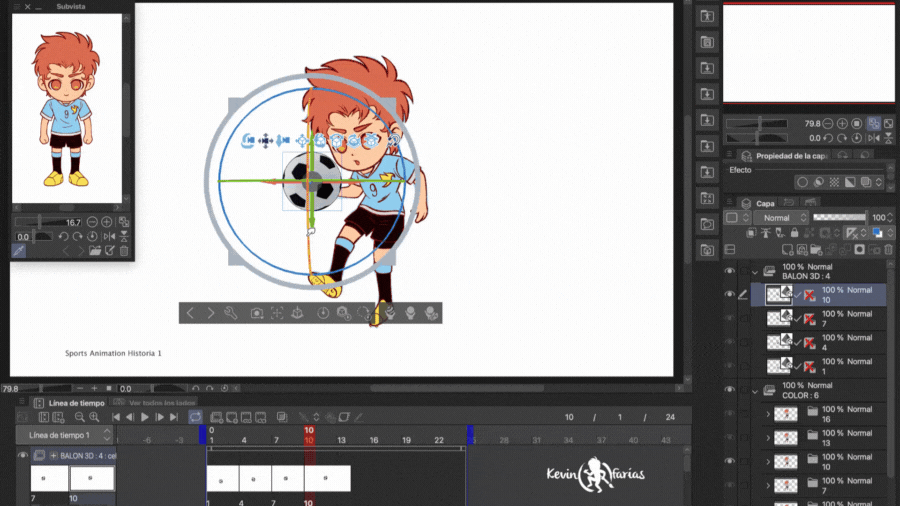
Task: Select next 3D object in launcher
Action: point(211,313)
